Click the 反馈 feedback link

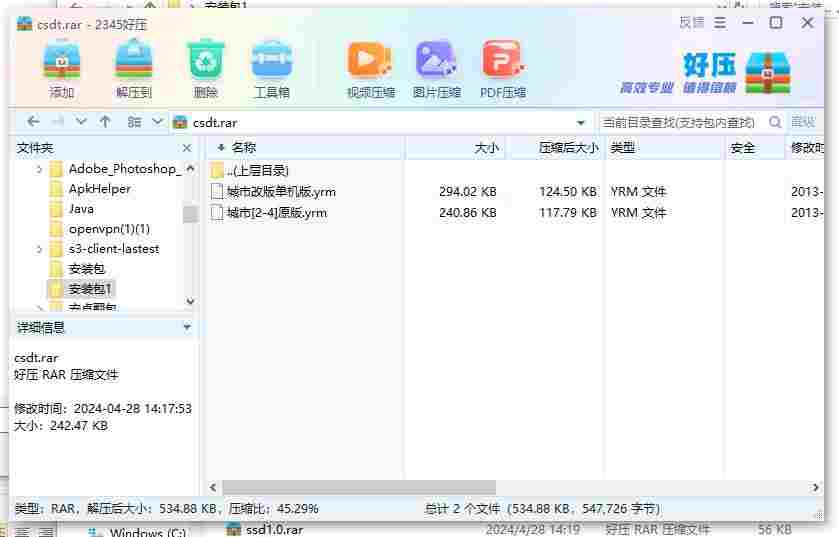(691, 23)
